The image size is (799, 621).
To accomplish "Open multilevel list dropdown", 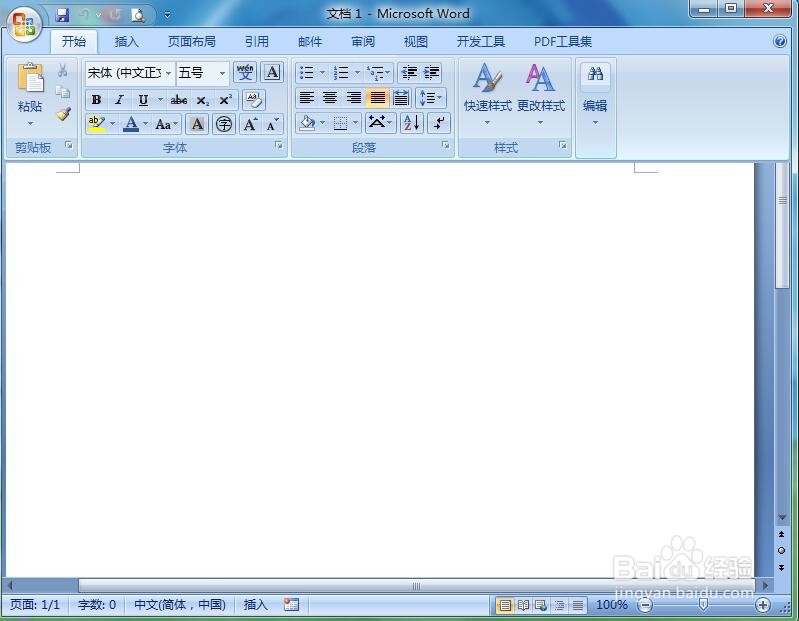I will coord(388,73).
